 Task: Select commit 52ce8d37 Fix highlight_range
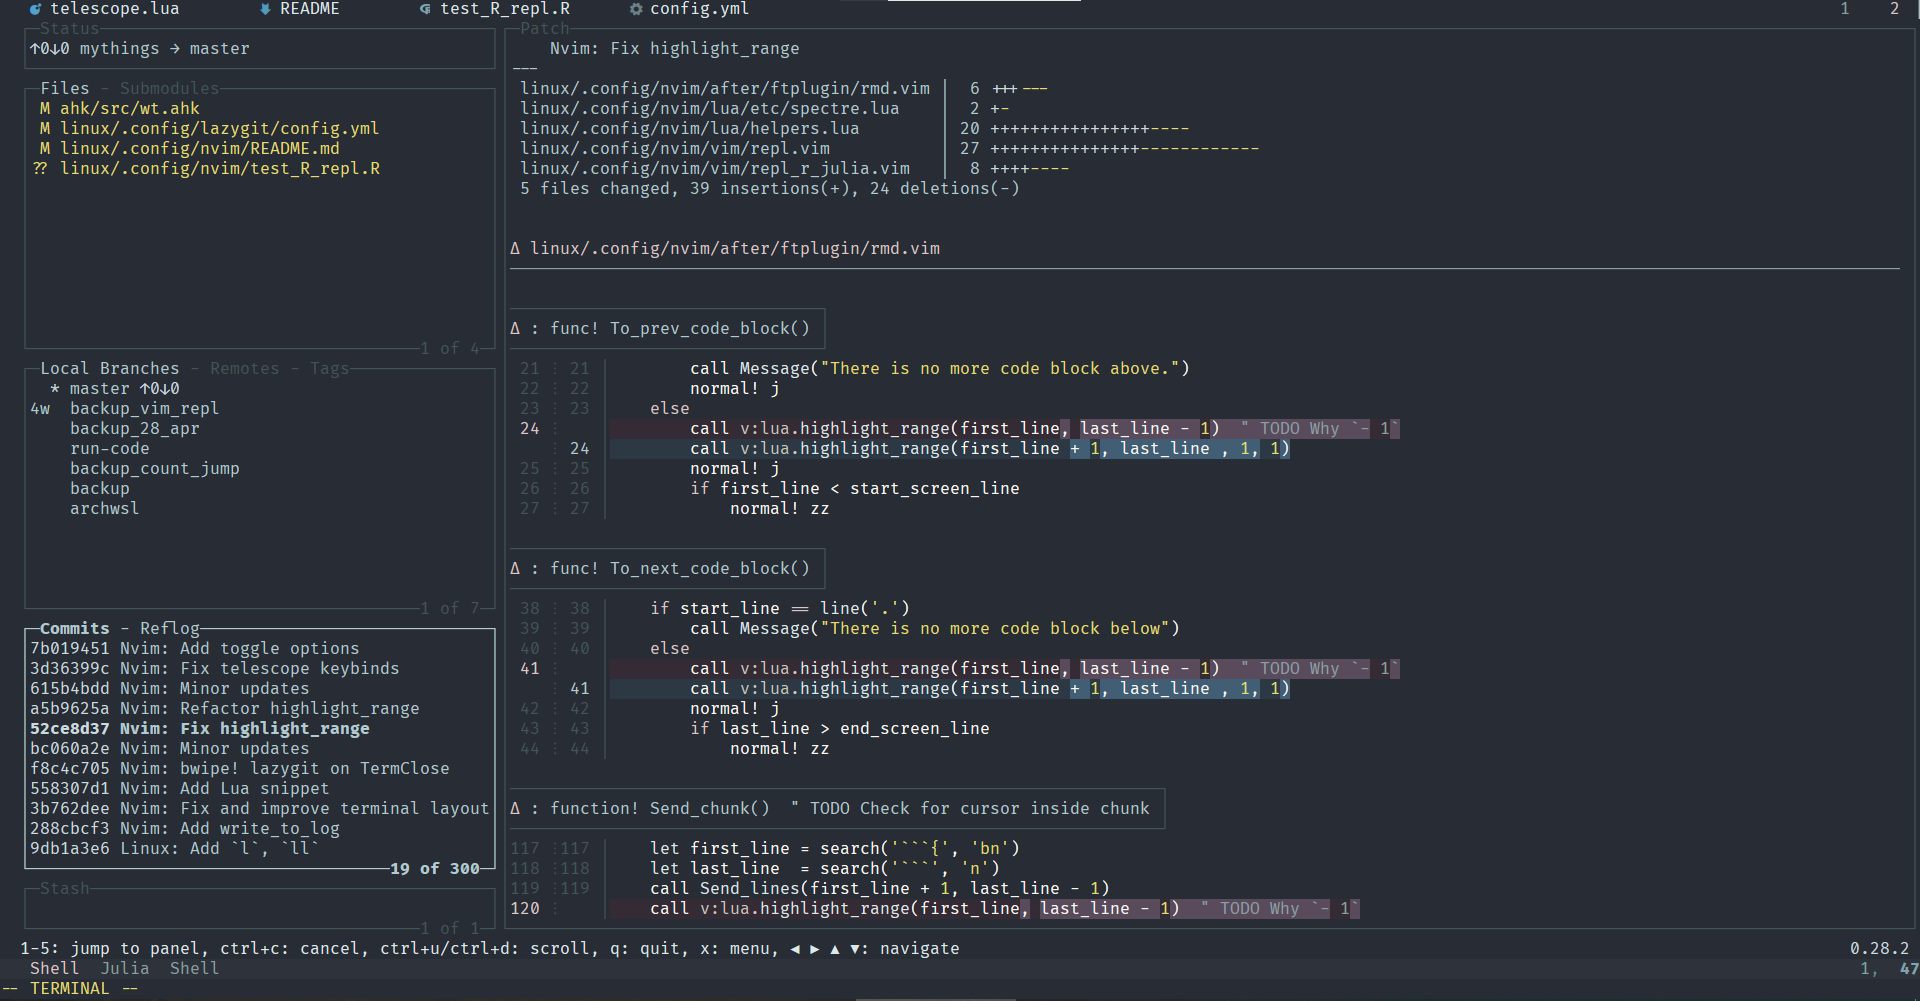point(260,728)
